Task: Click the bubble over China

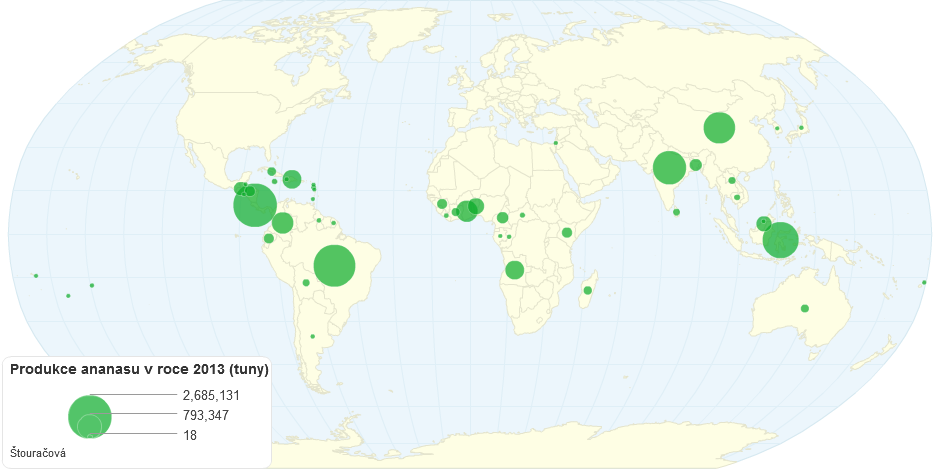Action: (719, 128)
